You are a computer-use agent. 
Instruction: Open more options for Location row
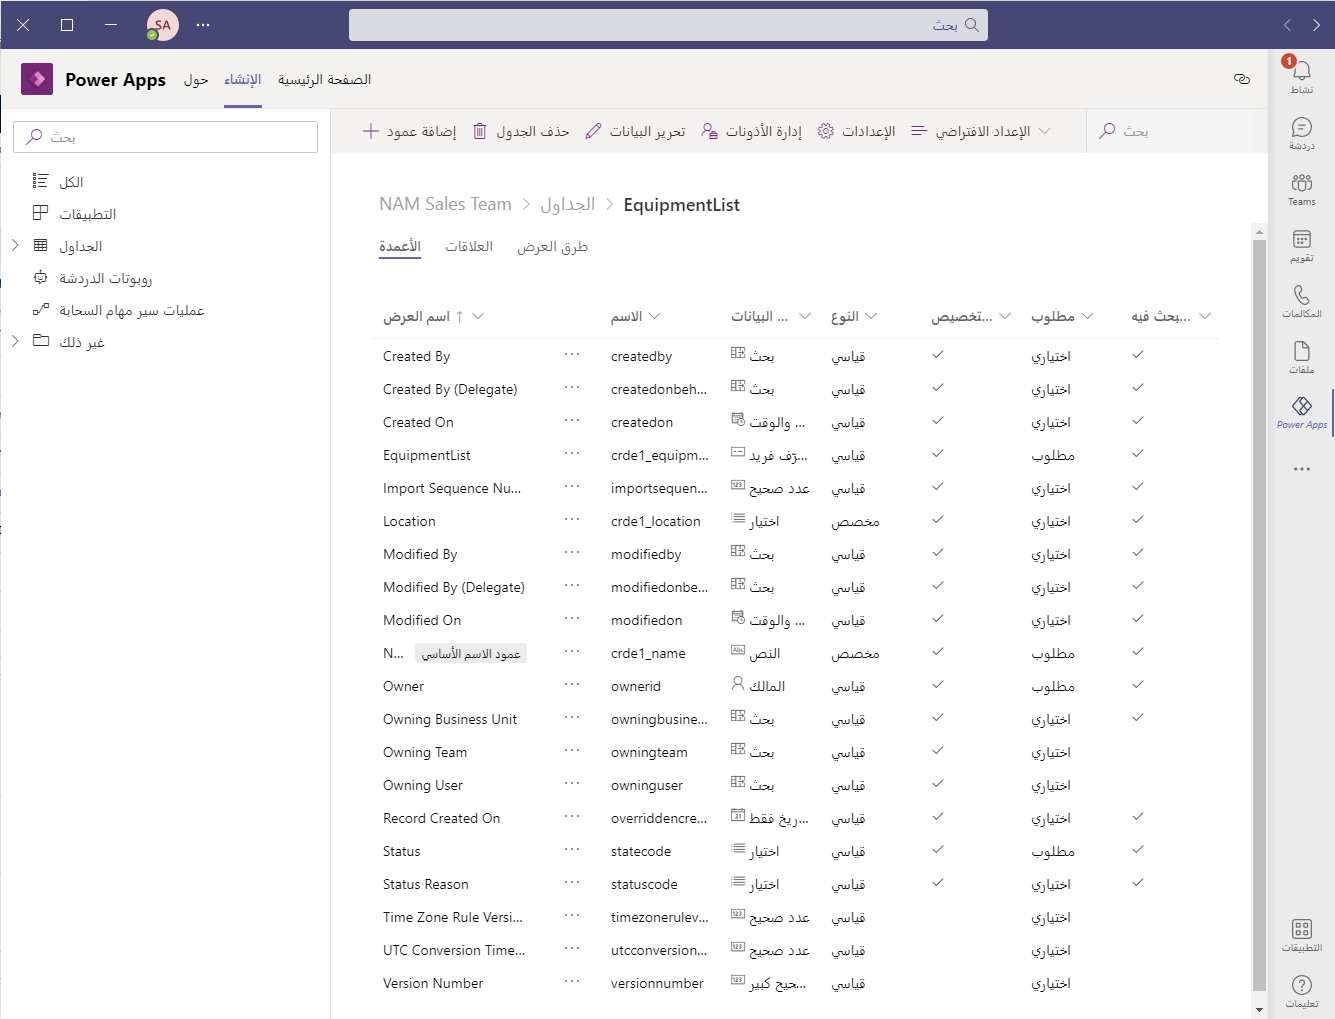pos(572,519)
